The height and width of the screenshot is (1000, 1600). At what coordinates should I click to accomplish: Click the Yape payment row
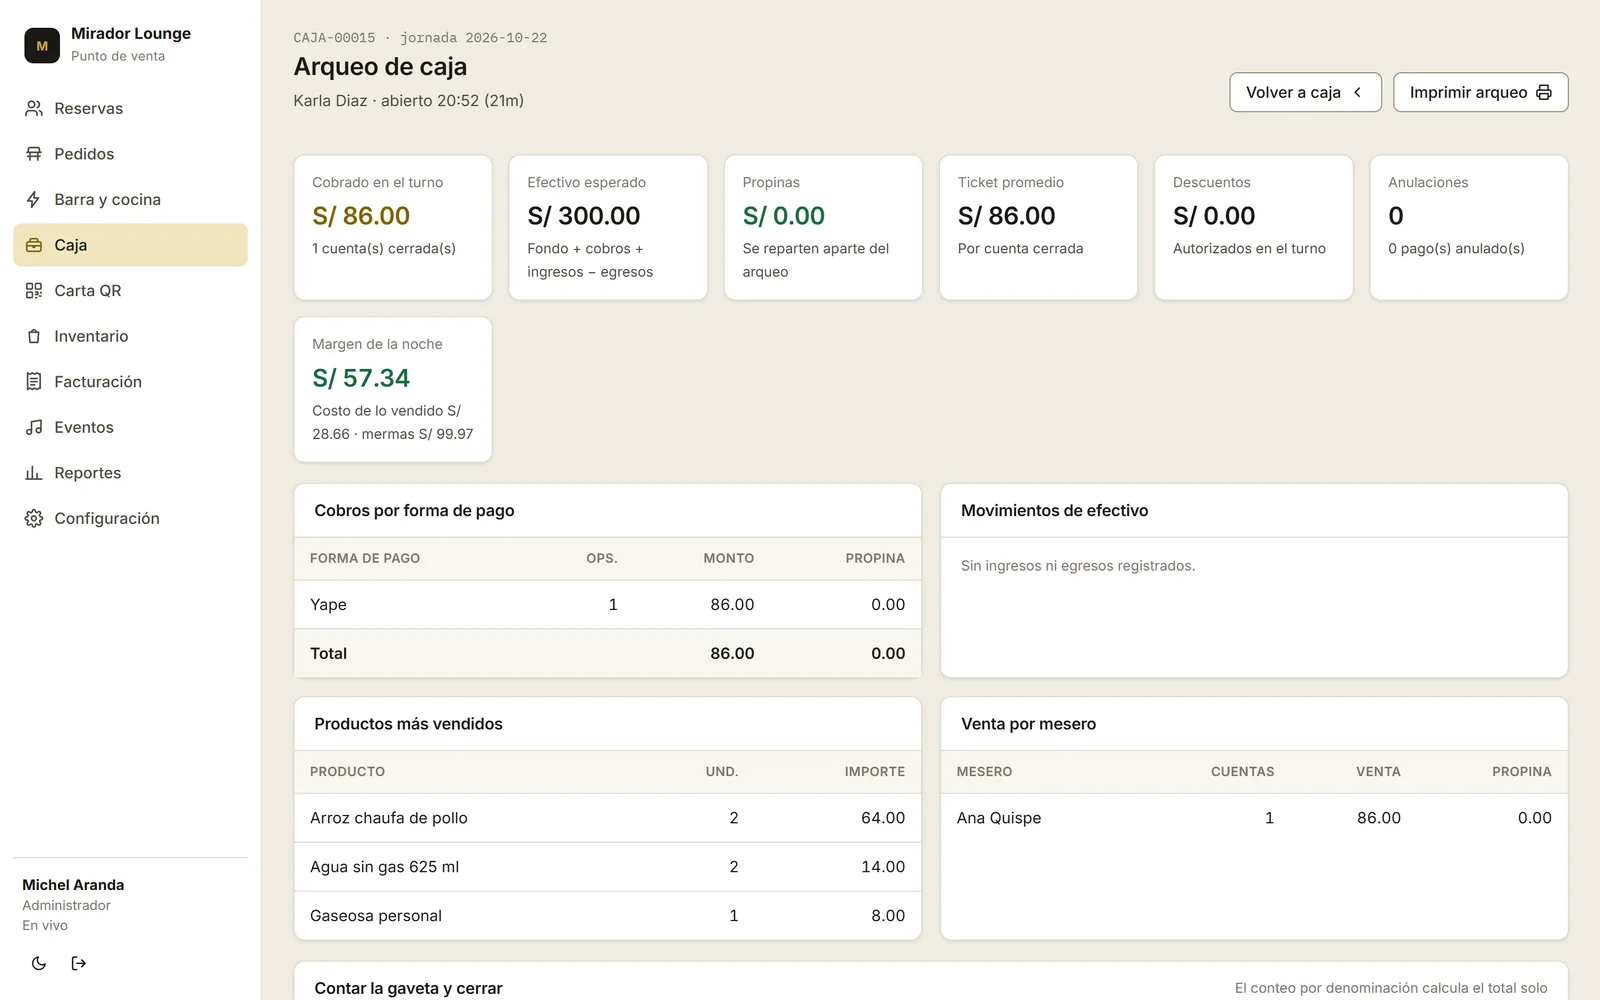tap(607, 604)
